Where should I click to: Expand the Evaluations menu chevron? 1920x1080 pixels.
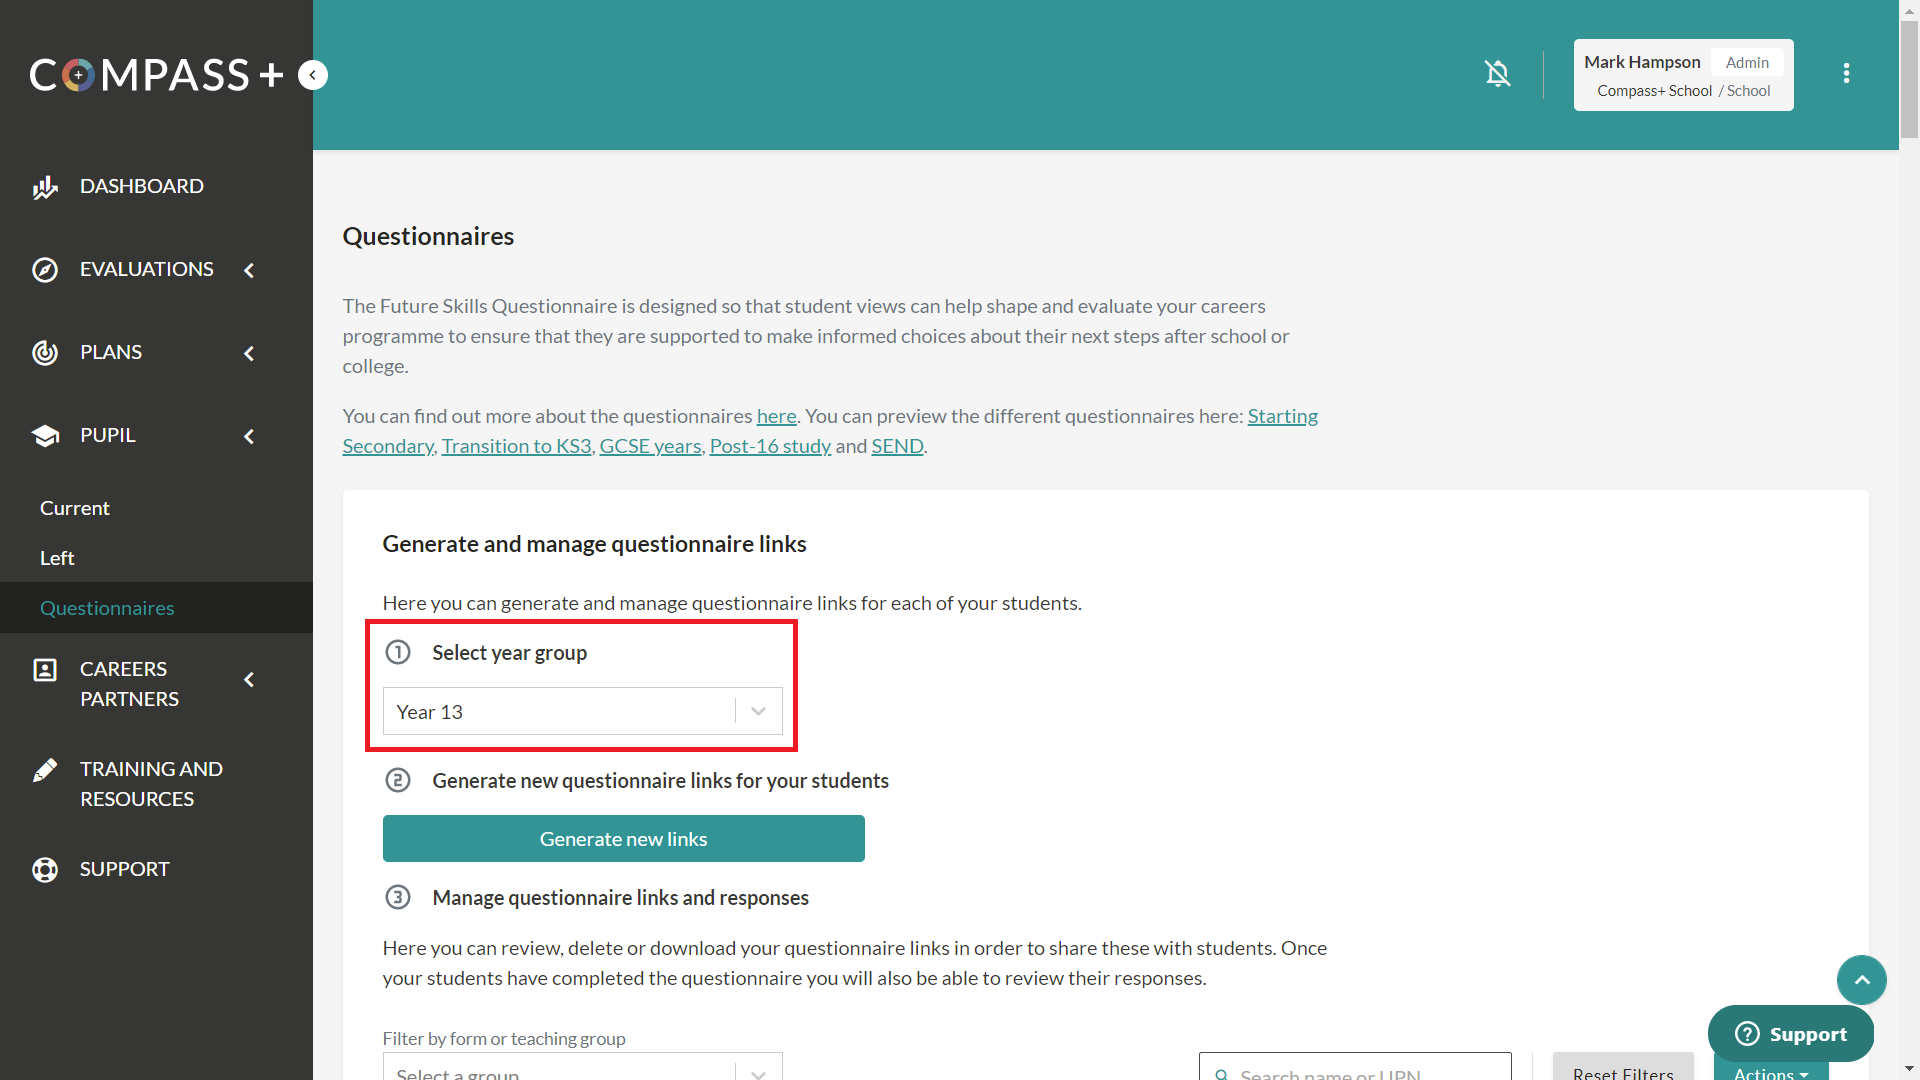[x=249, y=270]
